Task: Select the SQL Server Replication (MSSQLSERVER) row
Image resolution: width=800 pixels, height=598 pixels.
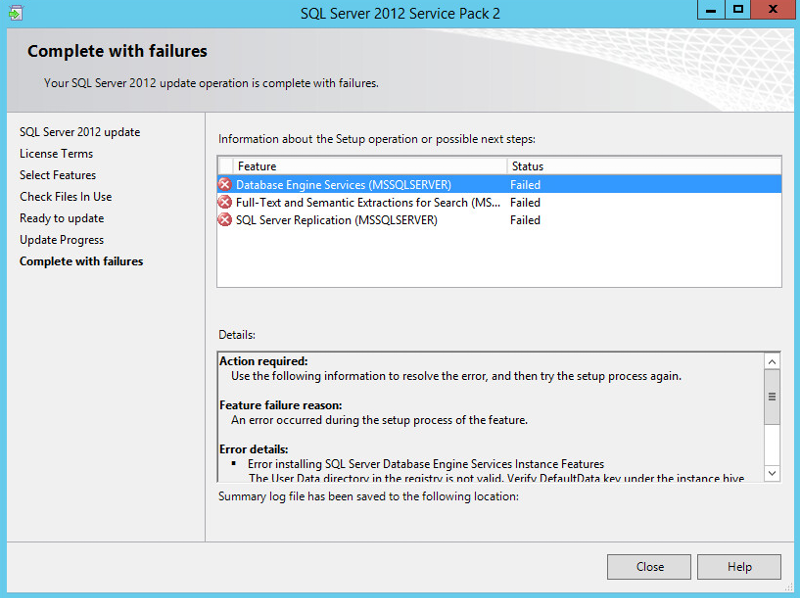Action: tap(499, 220)
